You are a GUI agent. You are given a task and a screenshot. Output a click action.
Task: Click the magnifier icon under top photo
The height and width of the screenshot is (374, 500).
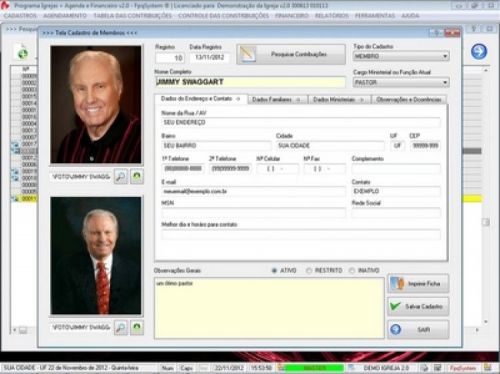pos(121,176)
